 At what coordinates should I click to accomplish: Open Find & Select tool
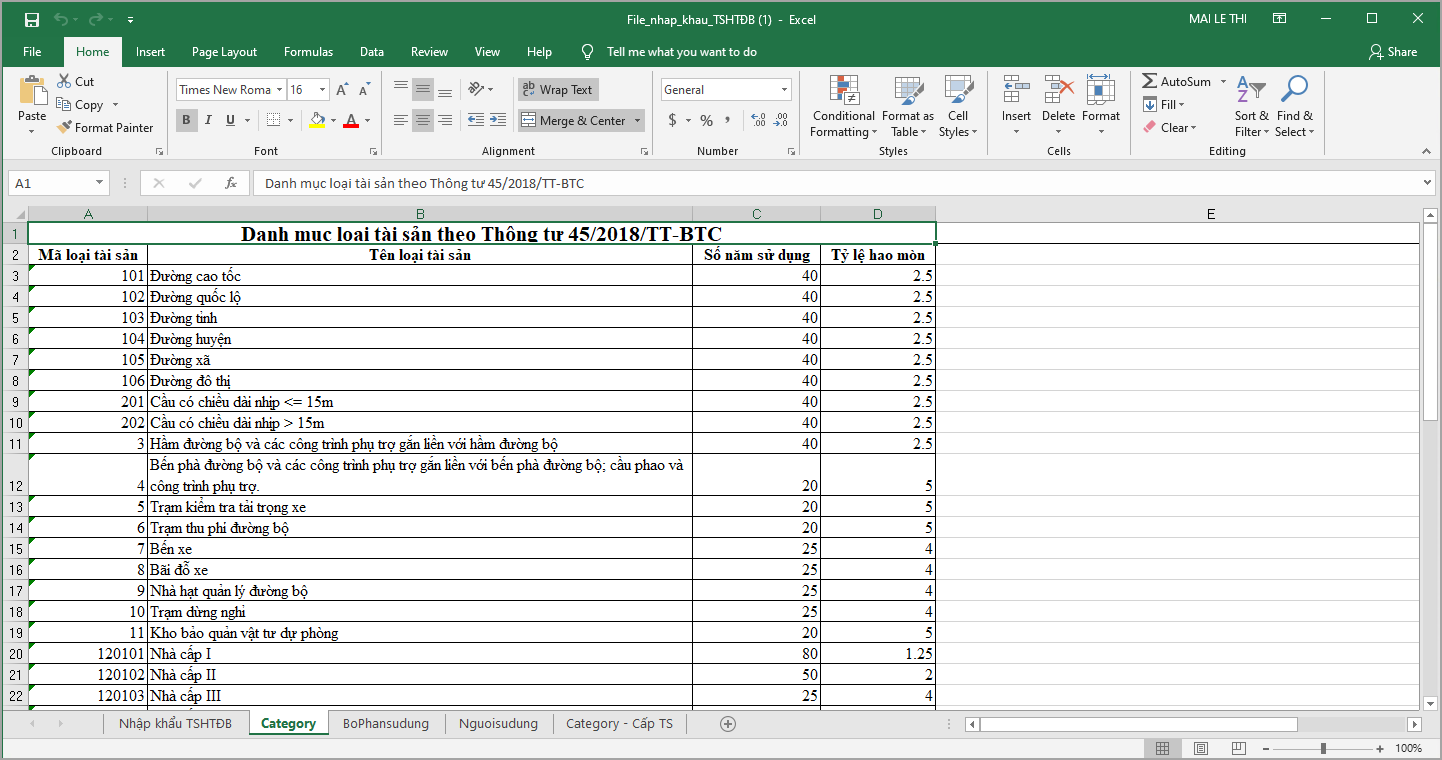coord(1294,92)
